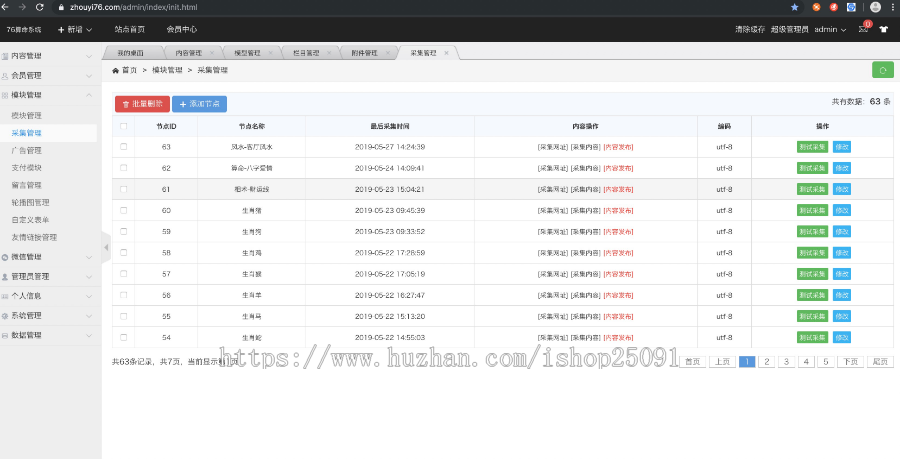Image resolution: width=900 pixels, height=459 pixels.
Task: Click the green refresh button
Action: 883,69
